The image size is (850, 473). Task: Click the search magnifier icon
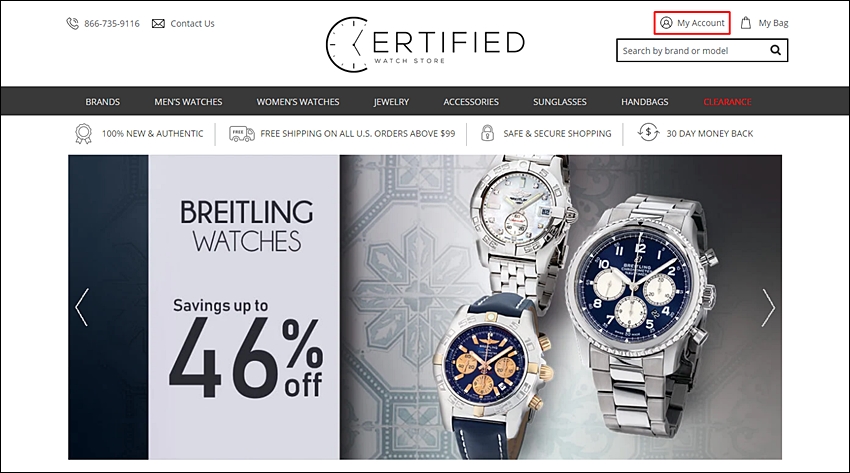point(776,50)
